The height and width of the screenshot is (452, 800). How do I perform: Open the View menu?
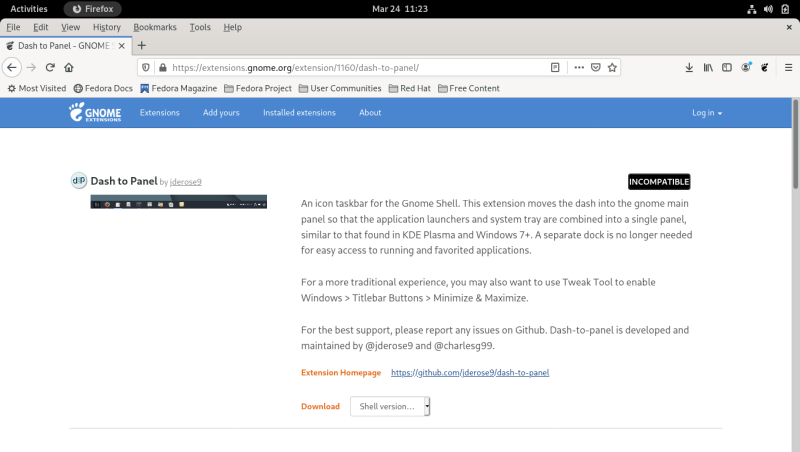[70, 27]
